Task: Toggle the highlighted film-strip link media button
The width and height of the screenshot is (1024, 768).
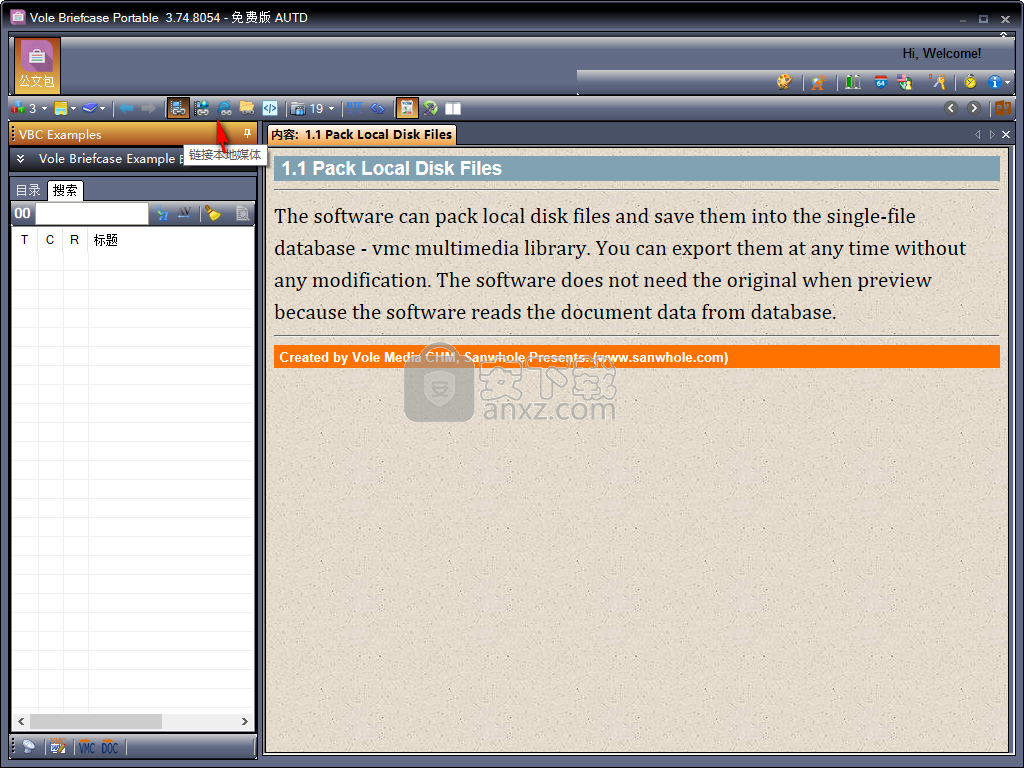Action: coord(178,108)
